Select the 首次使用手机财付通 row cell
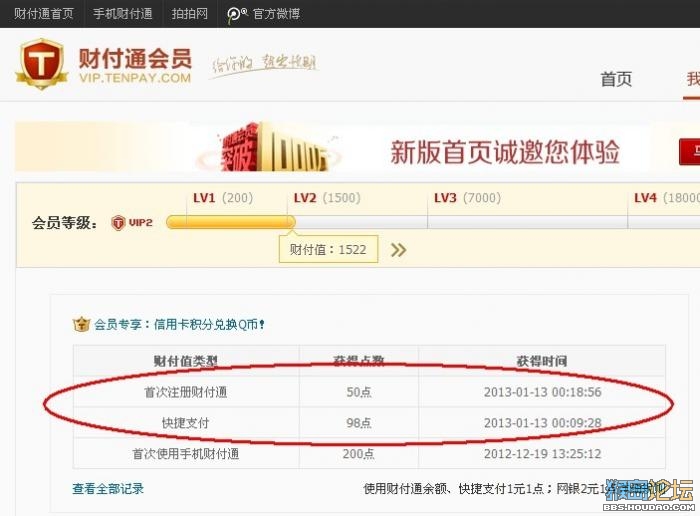Image resolution: width=700 pixels, height=516 pixels. [186, 454]
